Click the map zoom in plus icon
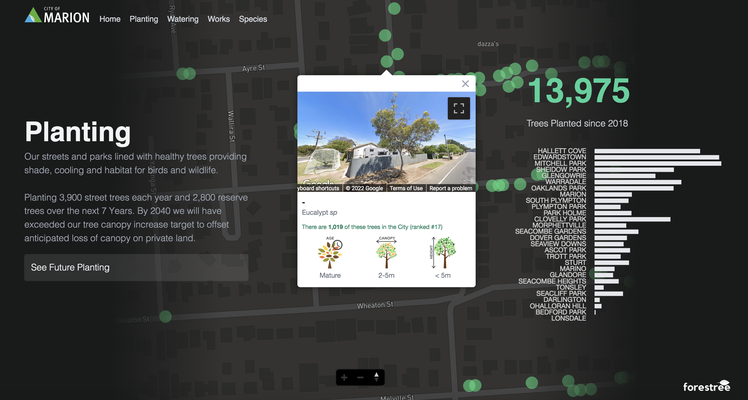Image resolution: width=748 pixels, height=400 pixels. click(x=344, y=377)
